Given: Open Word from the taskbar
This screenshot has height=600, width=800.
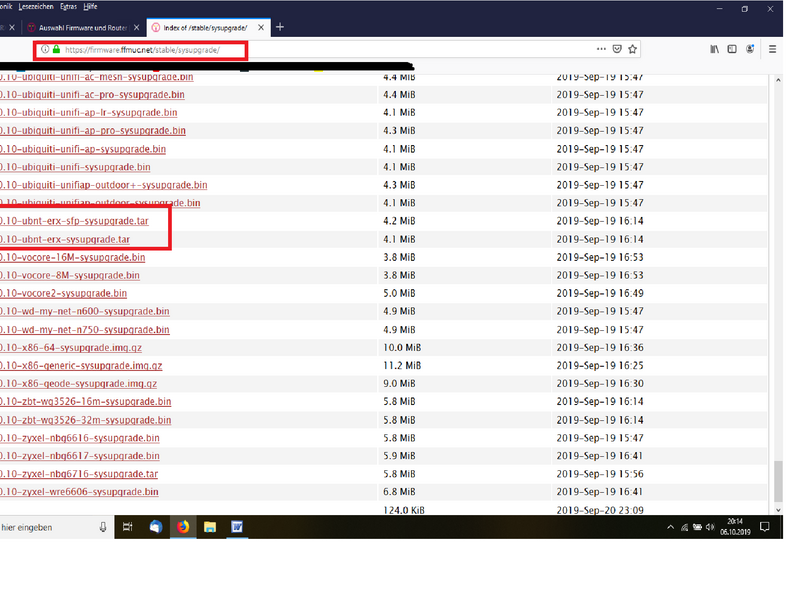Looking at the screenshot, I should click(237, 527).
